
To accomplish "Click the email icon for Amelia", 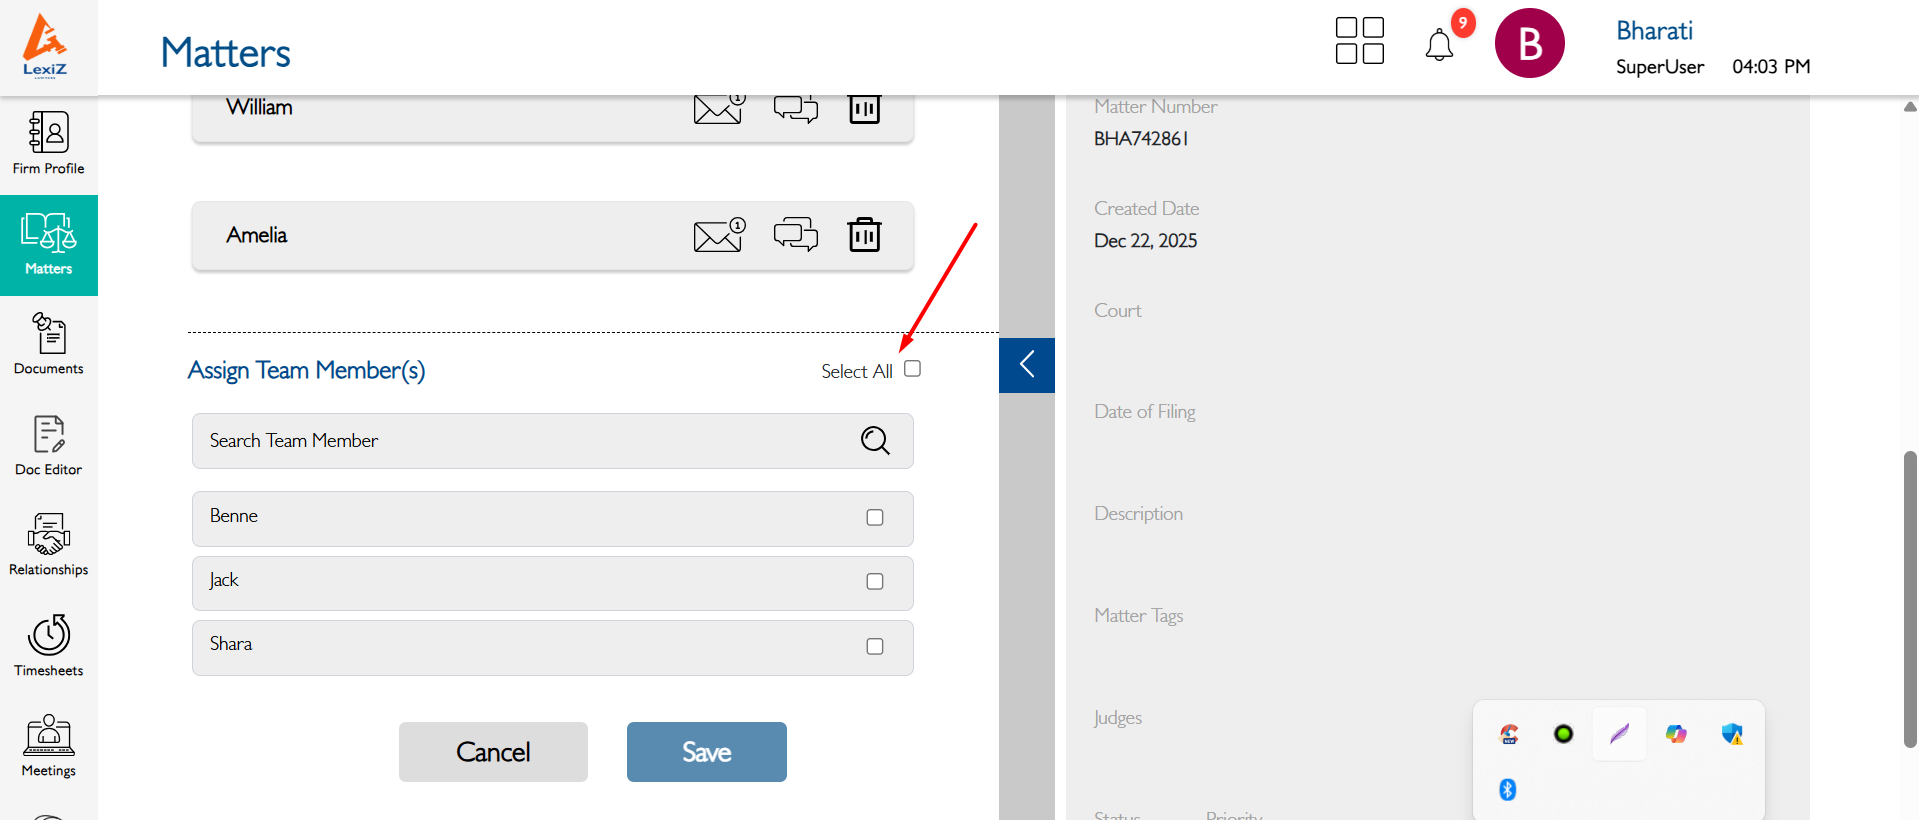I will [x=719, y=235].
